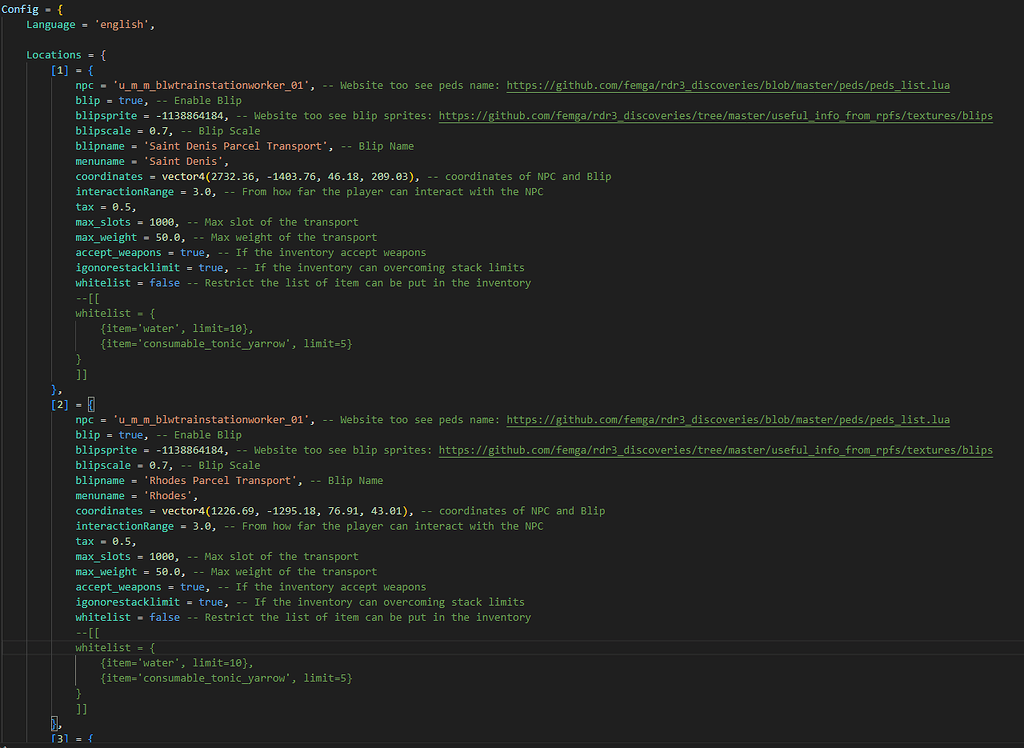Click the Config keyword on the first line
Screen dimensions: 1024x748
[x=20, y=9]
